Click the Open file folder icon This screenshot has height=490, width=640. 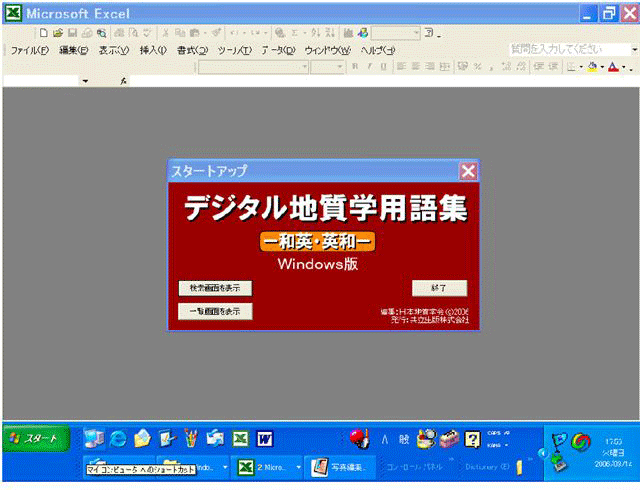point(58,33)
